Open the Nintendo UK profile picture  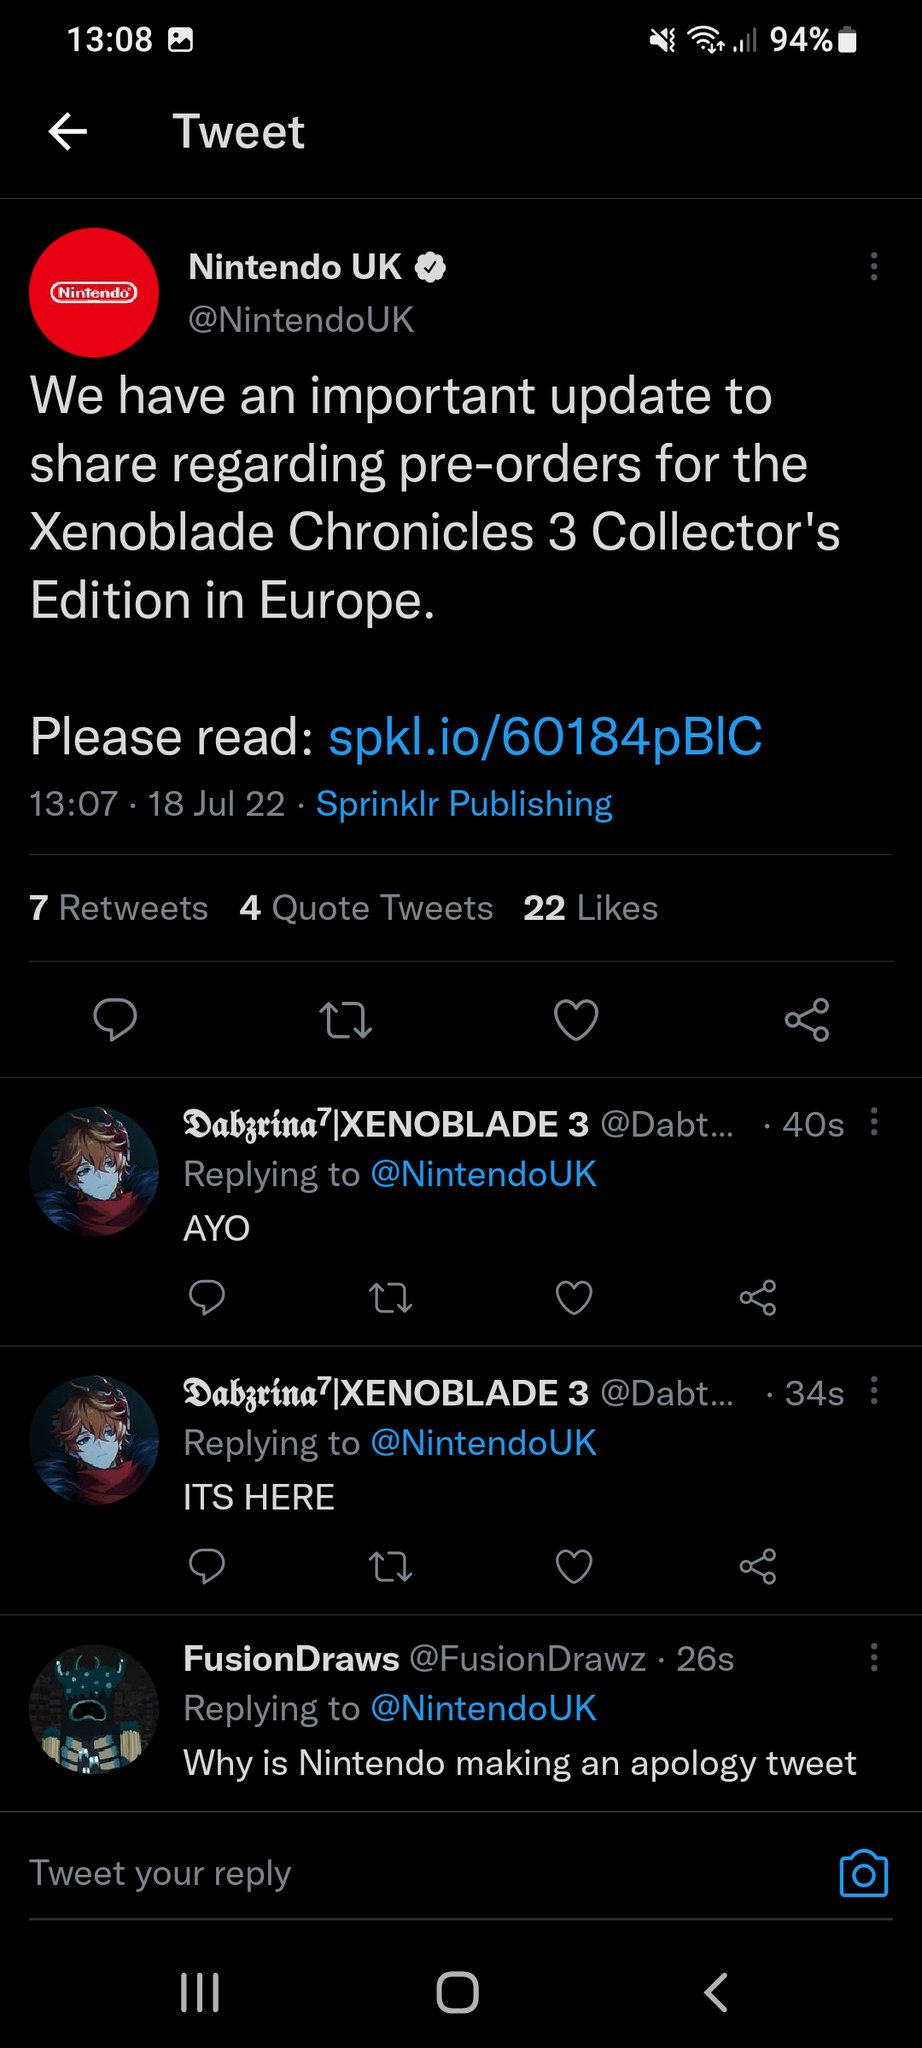(x=94, y=293)
